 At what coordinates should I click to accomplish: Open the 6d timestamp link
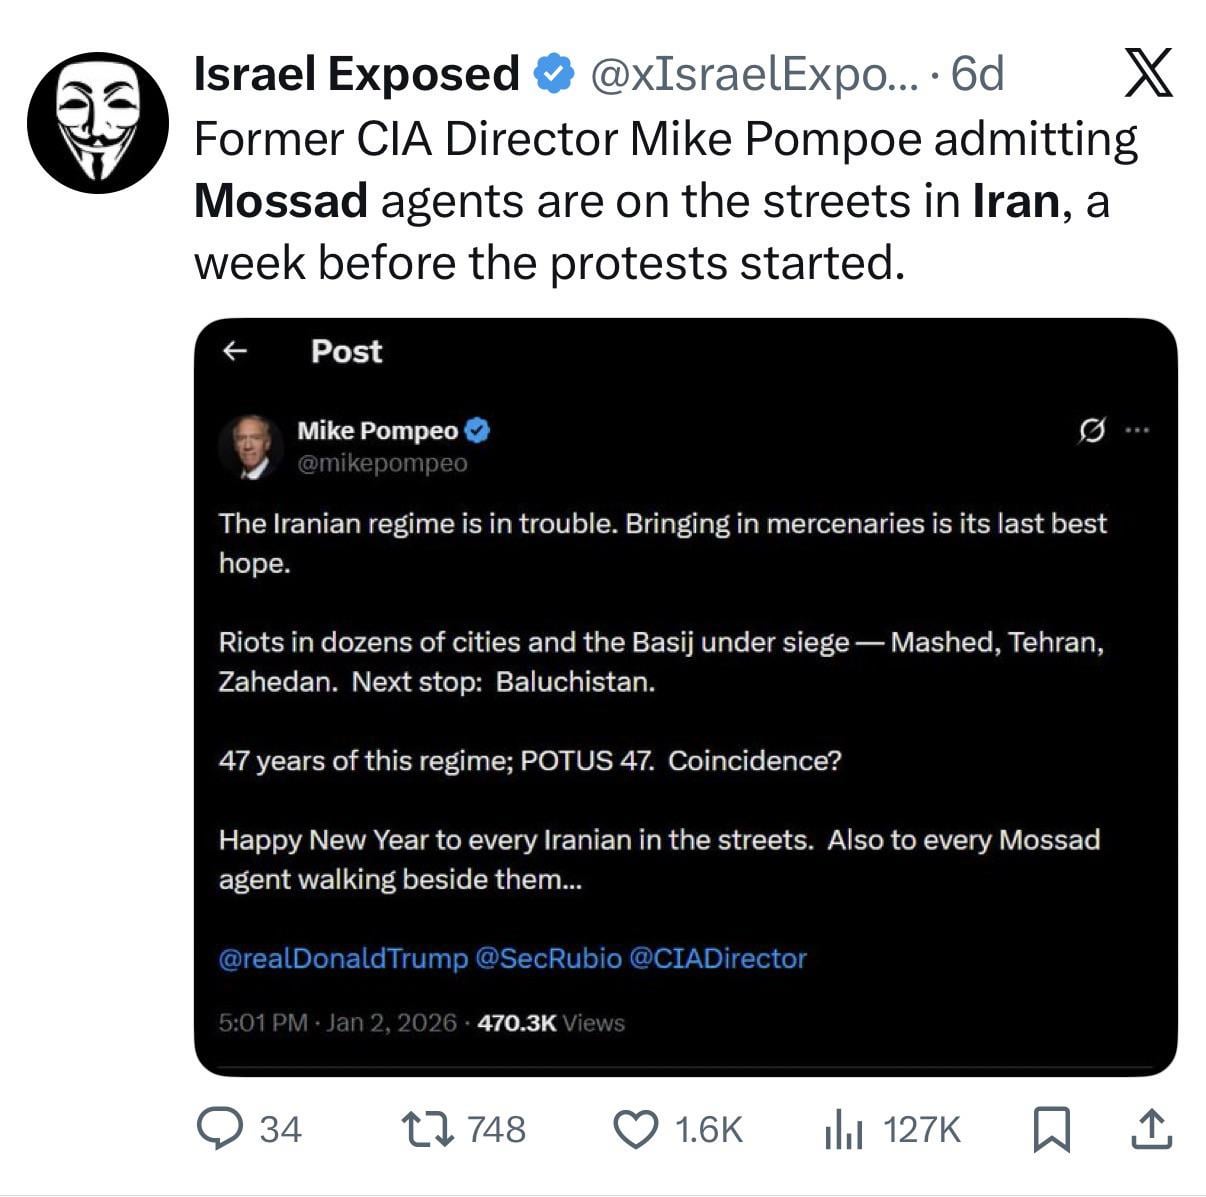click(976, 74)
